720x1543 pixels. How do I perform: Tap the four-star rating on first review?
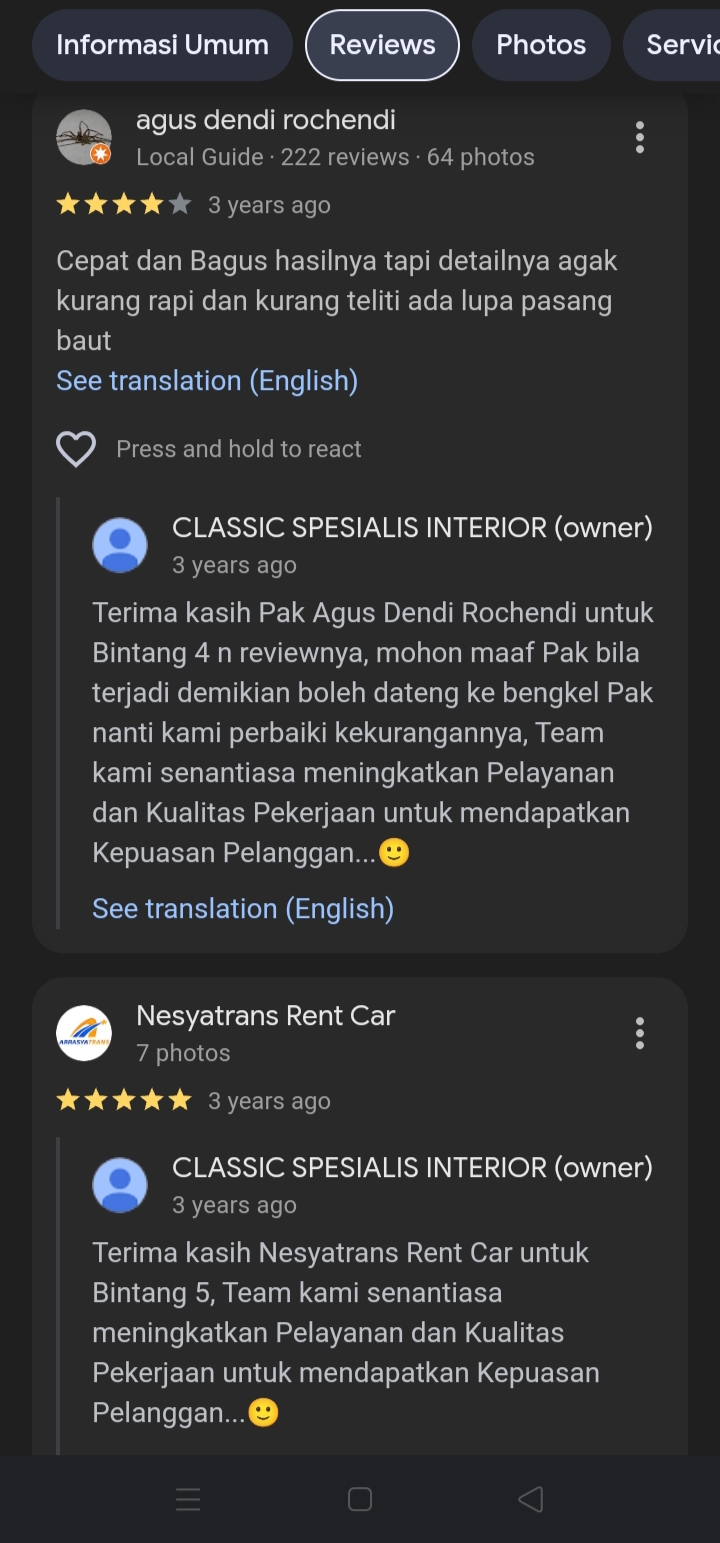click(124, 205)
